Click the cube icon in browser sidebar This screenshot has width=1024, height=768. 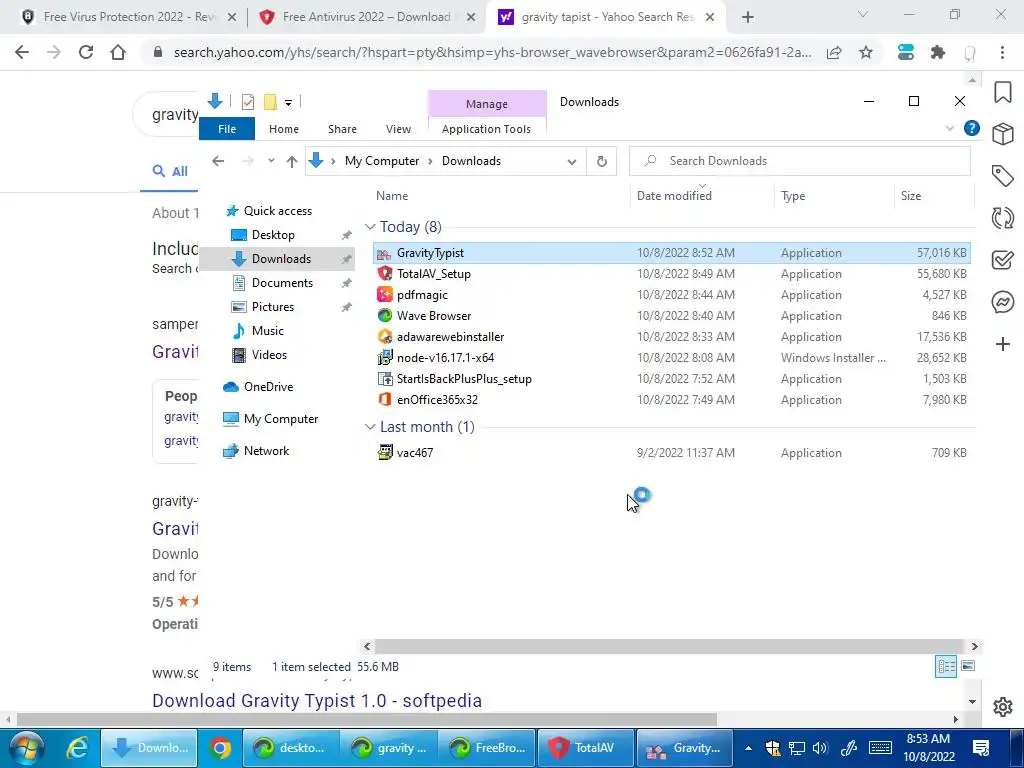coord(1002,133)
